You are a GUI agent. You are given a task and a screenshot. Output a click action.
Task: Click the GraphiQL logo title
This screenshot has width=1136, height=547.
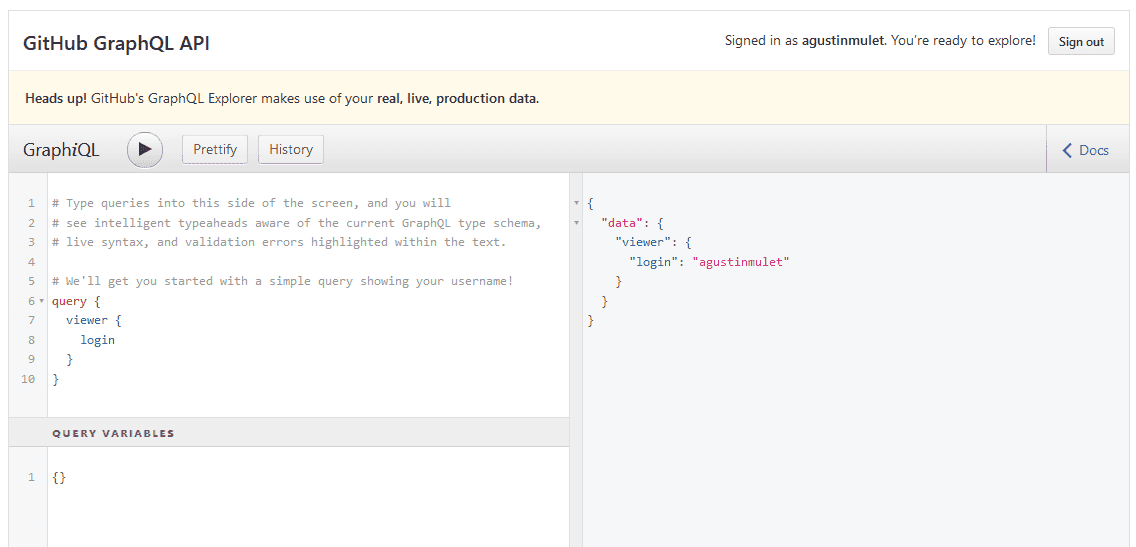62,150
